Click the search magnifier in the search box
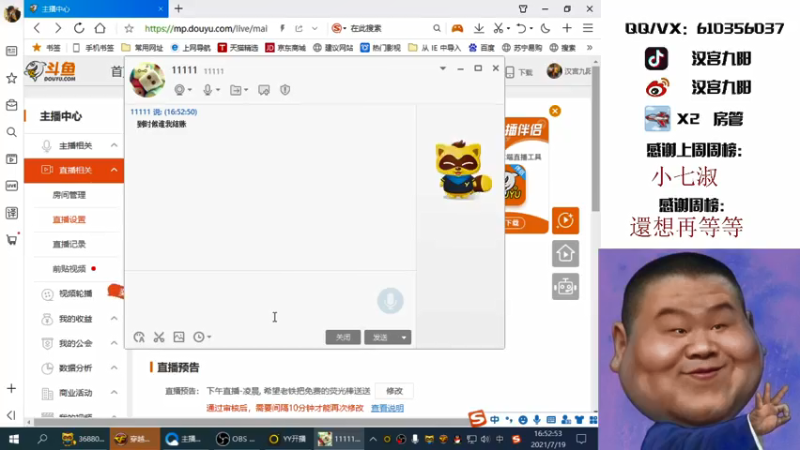This screenshot has width=800, height=450. (437, 29)
